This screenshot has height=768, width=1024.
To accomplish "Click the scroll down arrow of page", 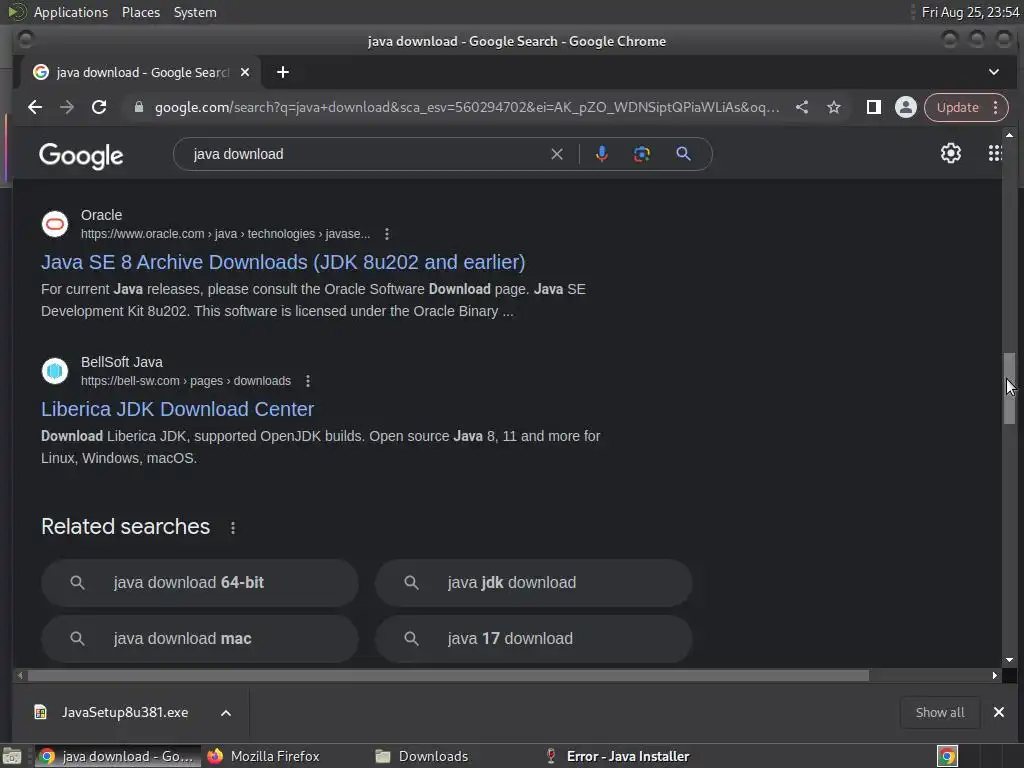I will point(1010,660).
